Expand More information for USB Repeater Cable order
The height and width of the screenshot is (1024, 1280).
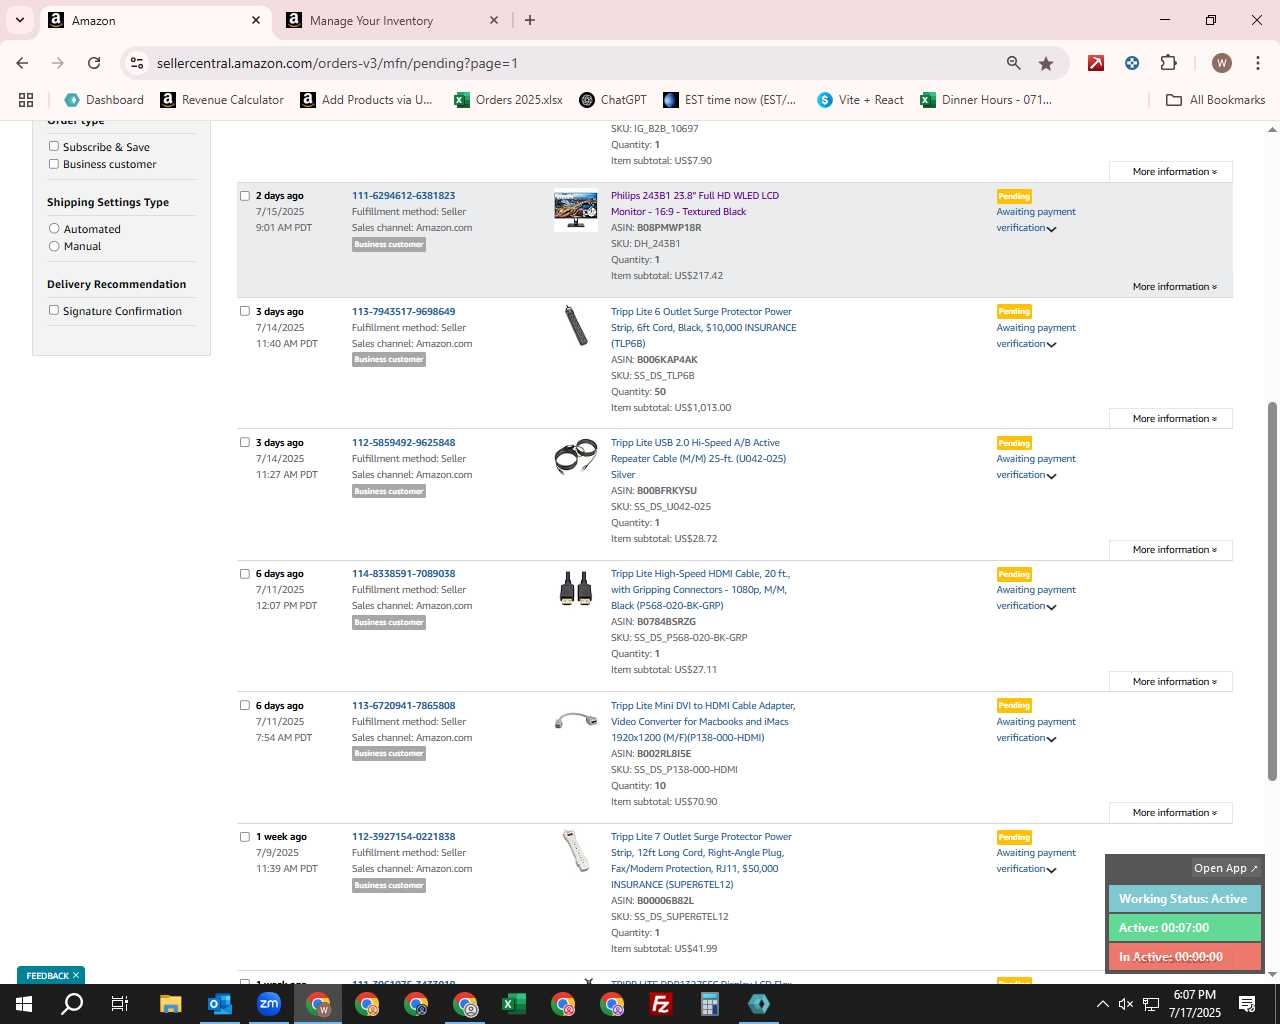pyautogui.click(x=1171, y=550)
